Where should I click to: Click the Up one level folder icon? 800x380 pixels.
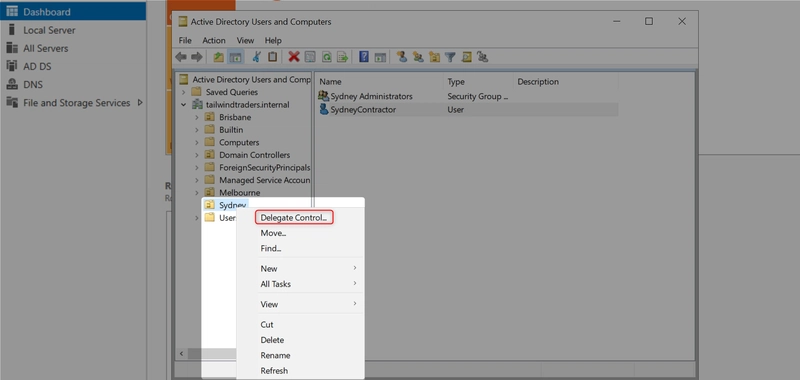(x=218, y=57)
